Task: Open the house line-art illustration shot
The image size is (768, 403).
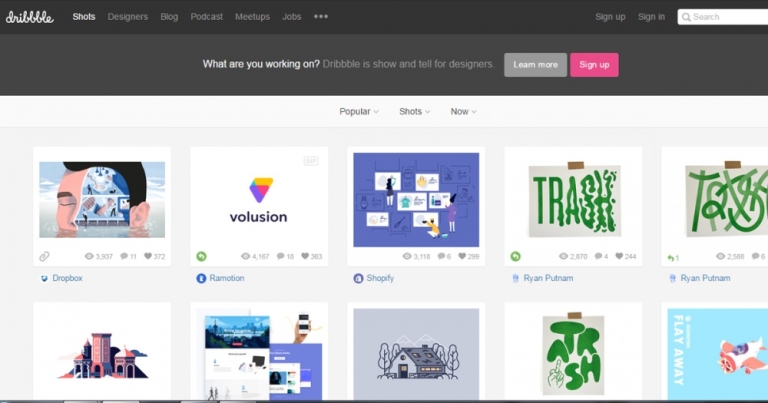Action: [416, 355]
